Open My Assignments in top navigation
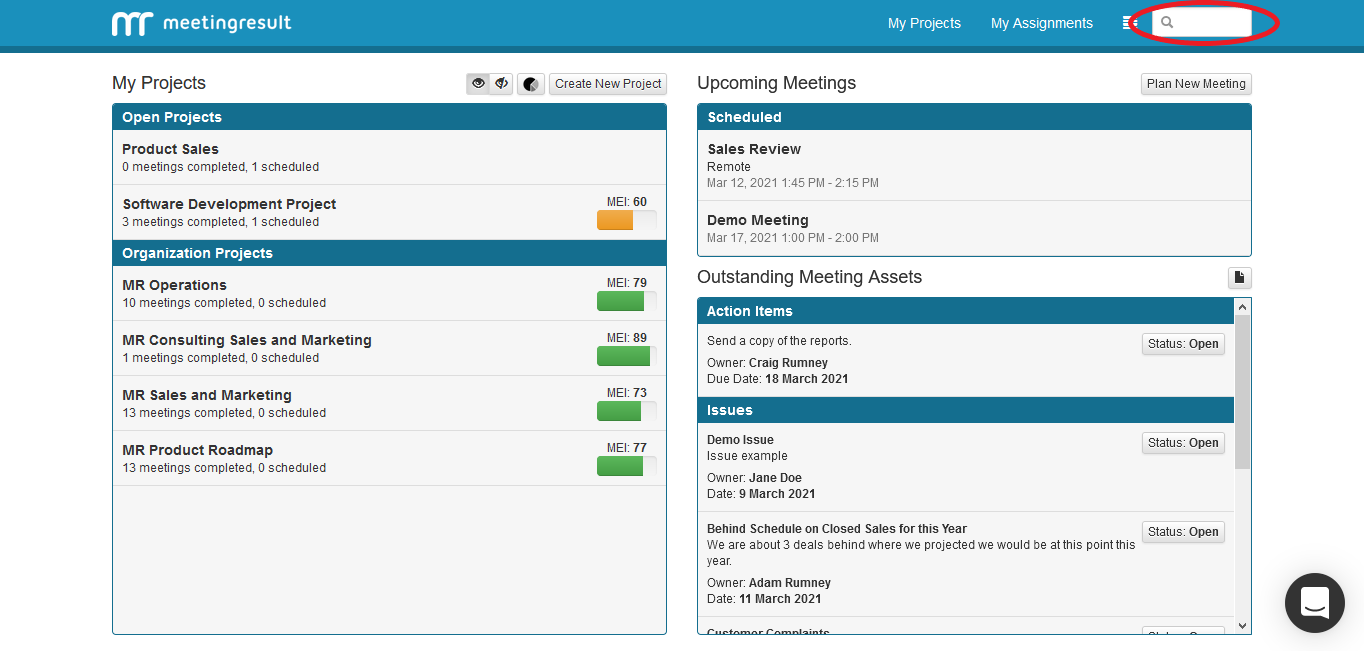The height and width of the screenshot is (651, 1364). point(1041,23)
